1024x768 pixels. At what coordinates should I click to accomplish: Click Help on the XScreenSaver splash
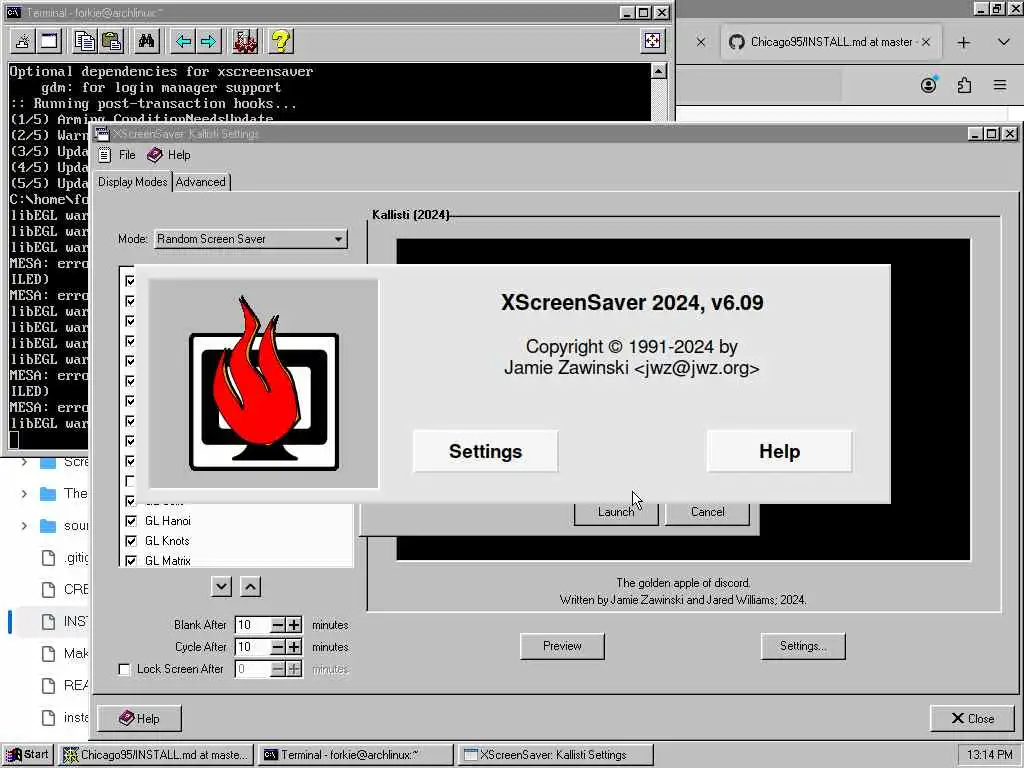(779, 451)
